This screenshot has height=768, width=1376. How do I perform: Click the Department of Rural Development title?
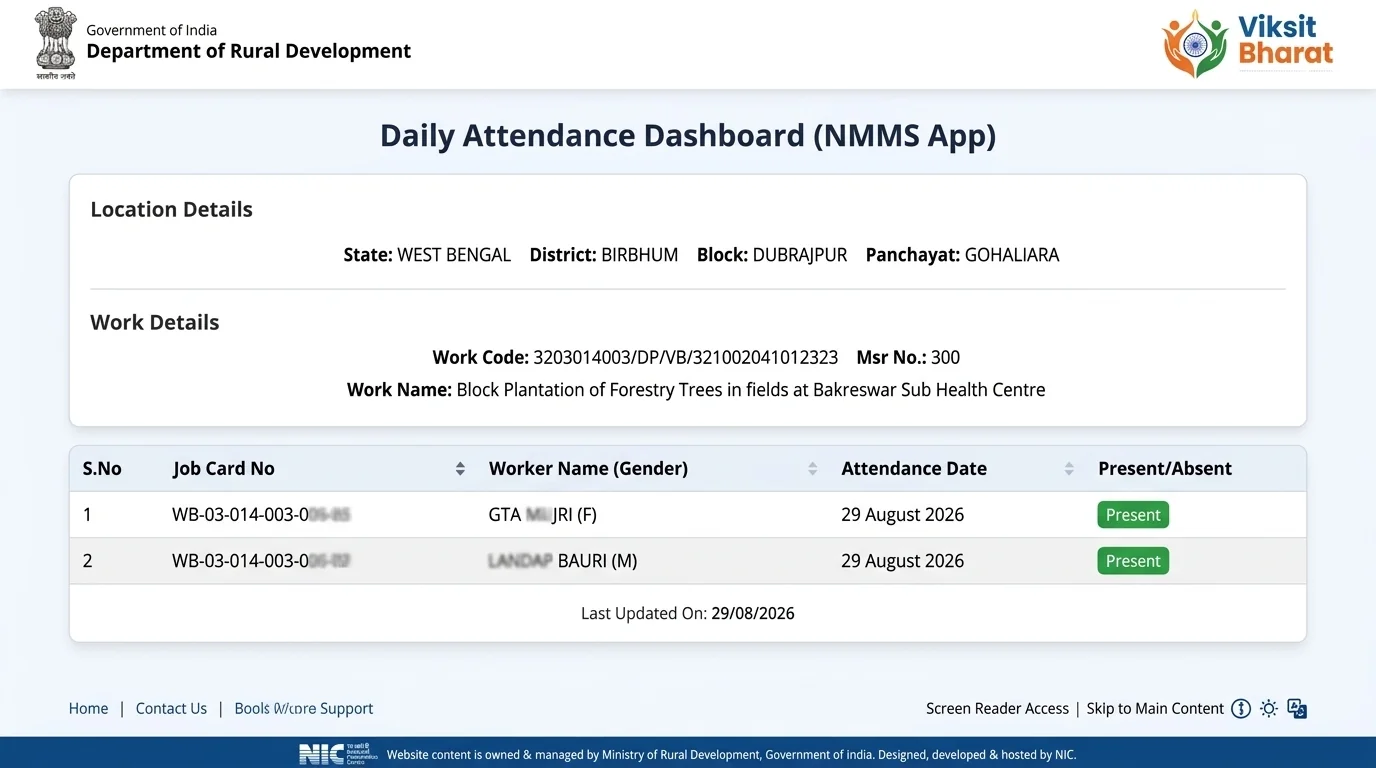point(249,51)
